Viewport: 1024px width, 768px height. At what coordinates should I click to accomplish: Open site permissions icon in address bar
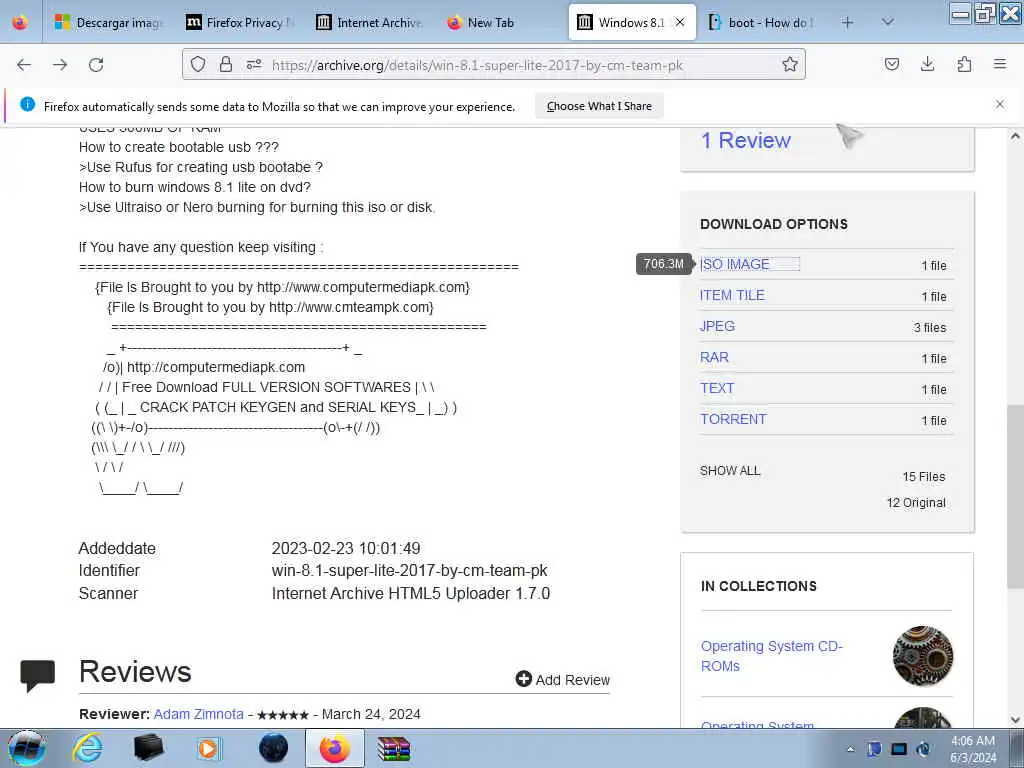(254, 64)
